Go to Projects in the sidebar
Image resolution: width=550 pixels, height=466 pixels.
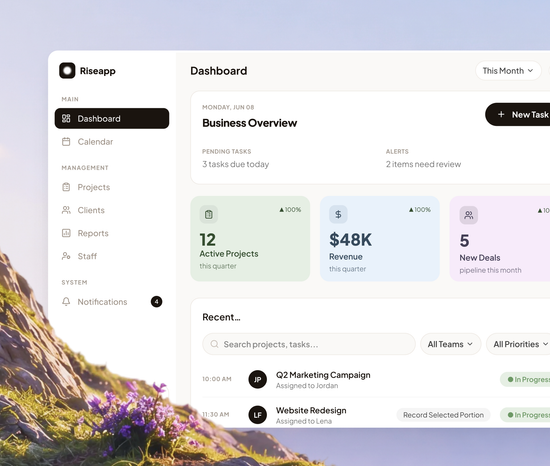click(x=112, y=187)
